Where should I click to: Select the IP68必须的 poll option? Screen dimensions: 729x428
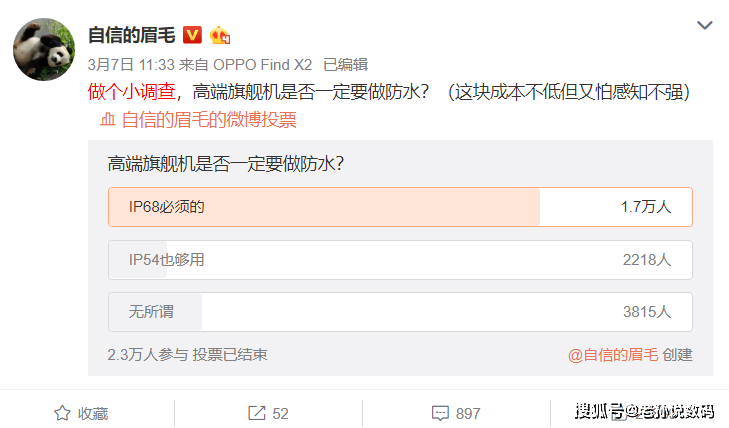pos(399,207)
